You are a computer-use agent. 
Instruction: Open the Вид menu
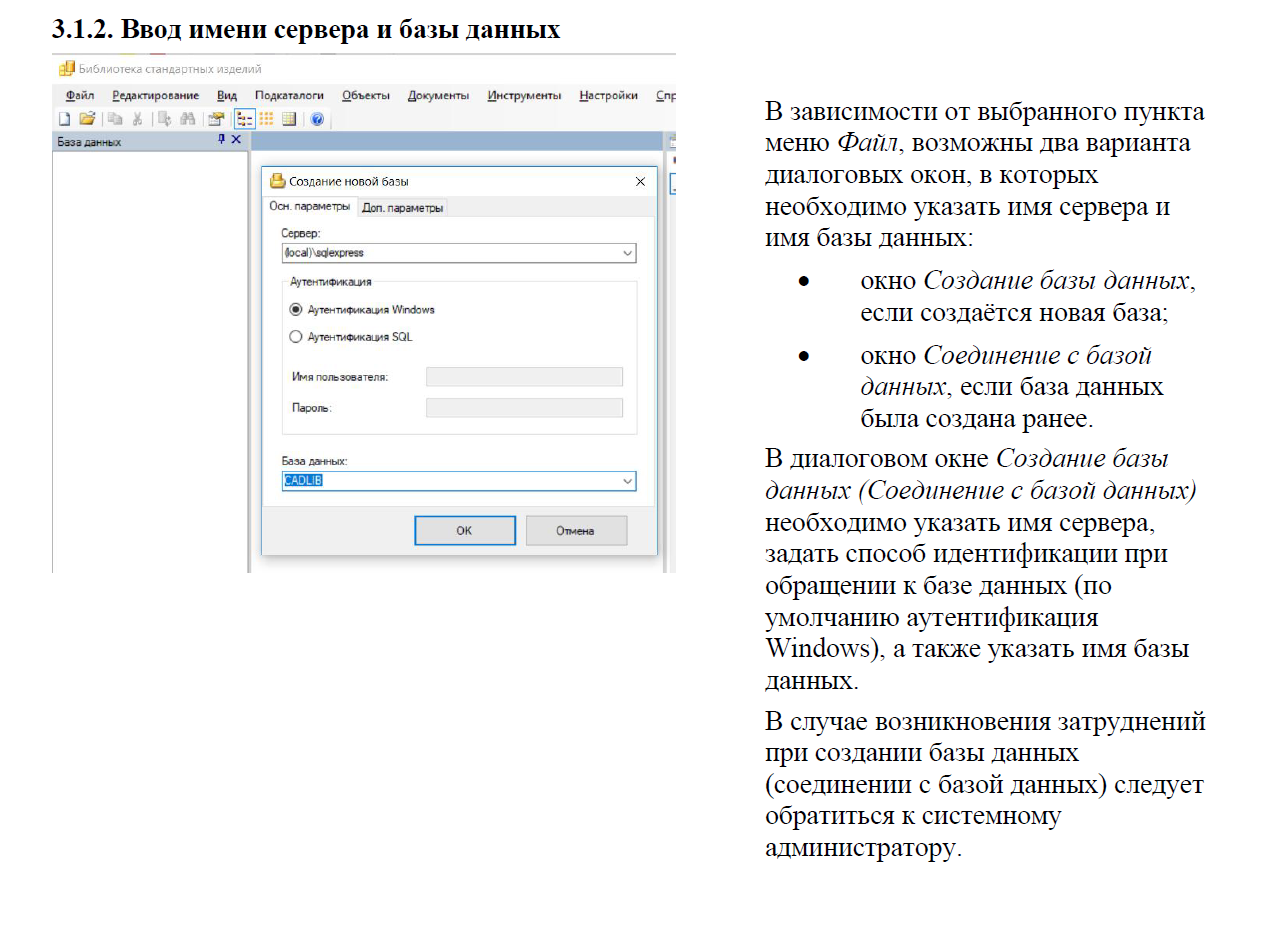(x=227, y=95)
